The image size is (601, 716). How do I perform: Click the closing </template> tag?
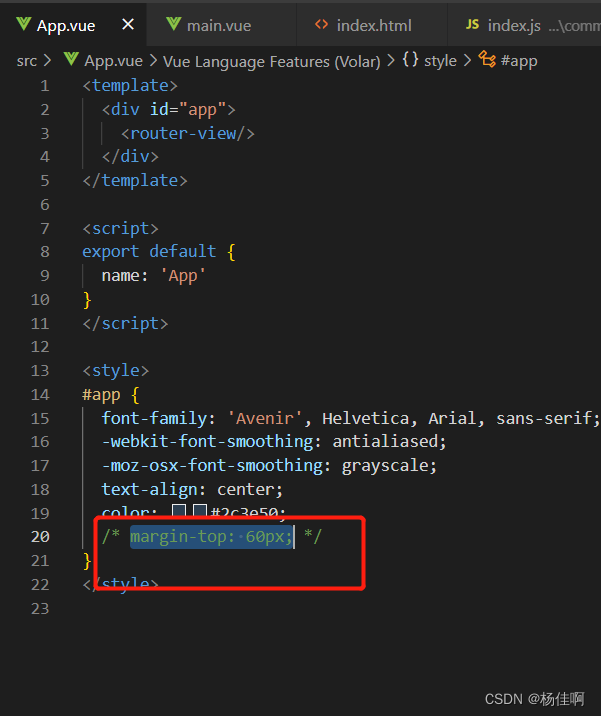click(135, 181)
